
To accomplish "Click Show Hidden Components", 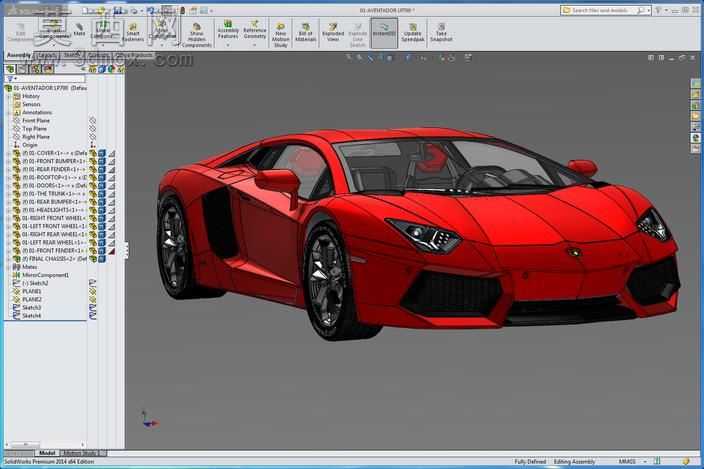I will click(x=197, y=35).
